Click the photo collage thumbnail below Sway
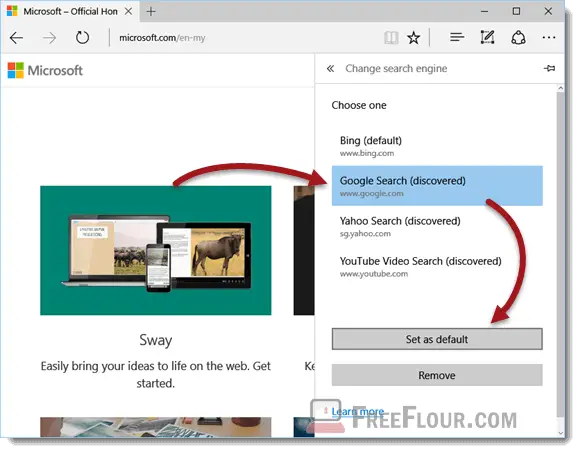The image size is (580, 453). 156,427
